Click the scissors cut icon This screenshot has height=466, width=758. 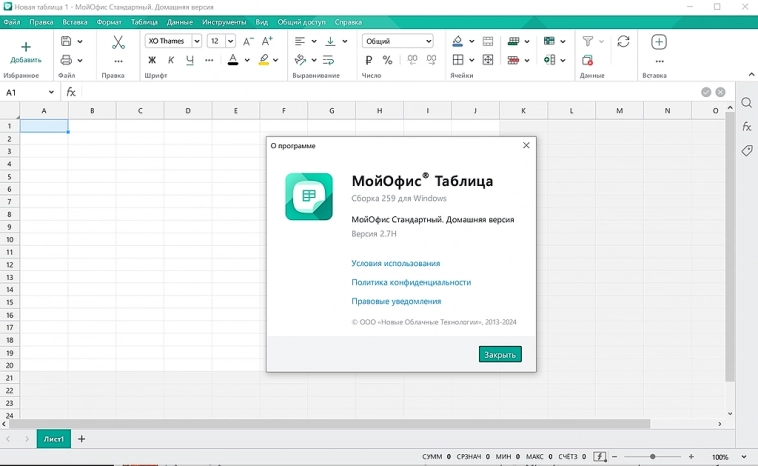(x=118, y=42)
